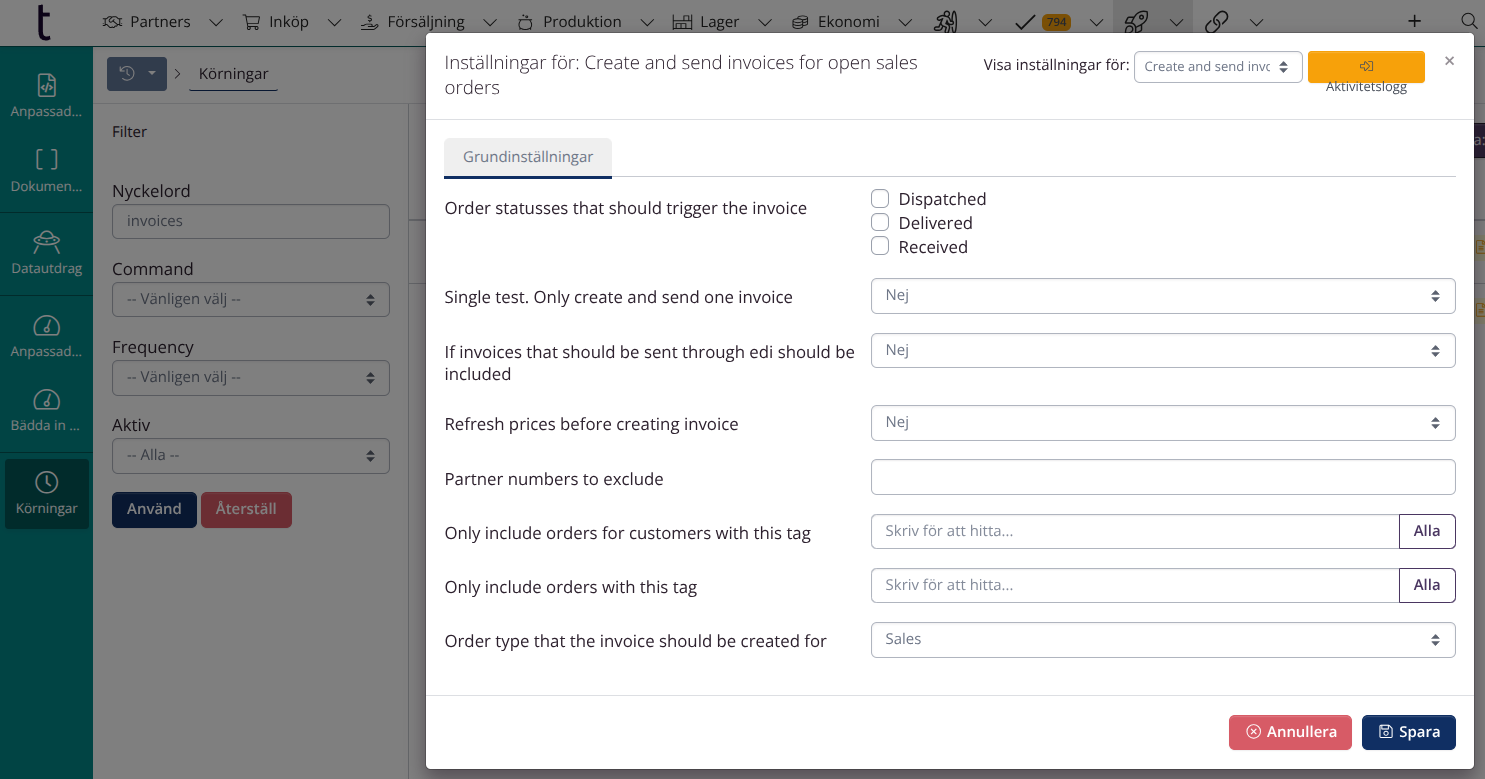The image size is (1485, 779).
Task: Open Dokument section in sidebar
Action: click(x=46, y=171)
